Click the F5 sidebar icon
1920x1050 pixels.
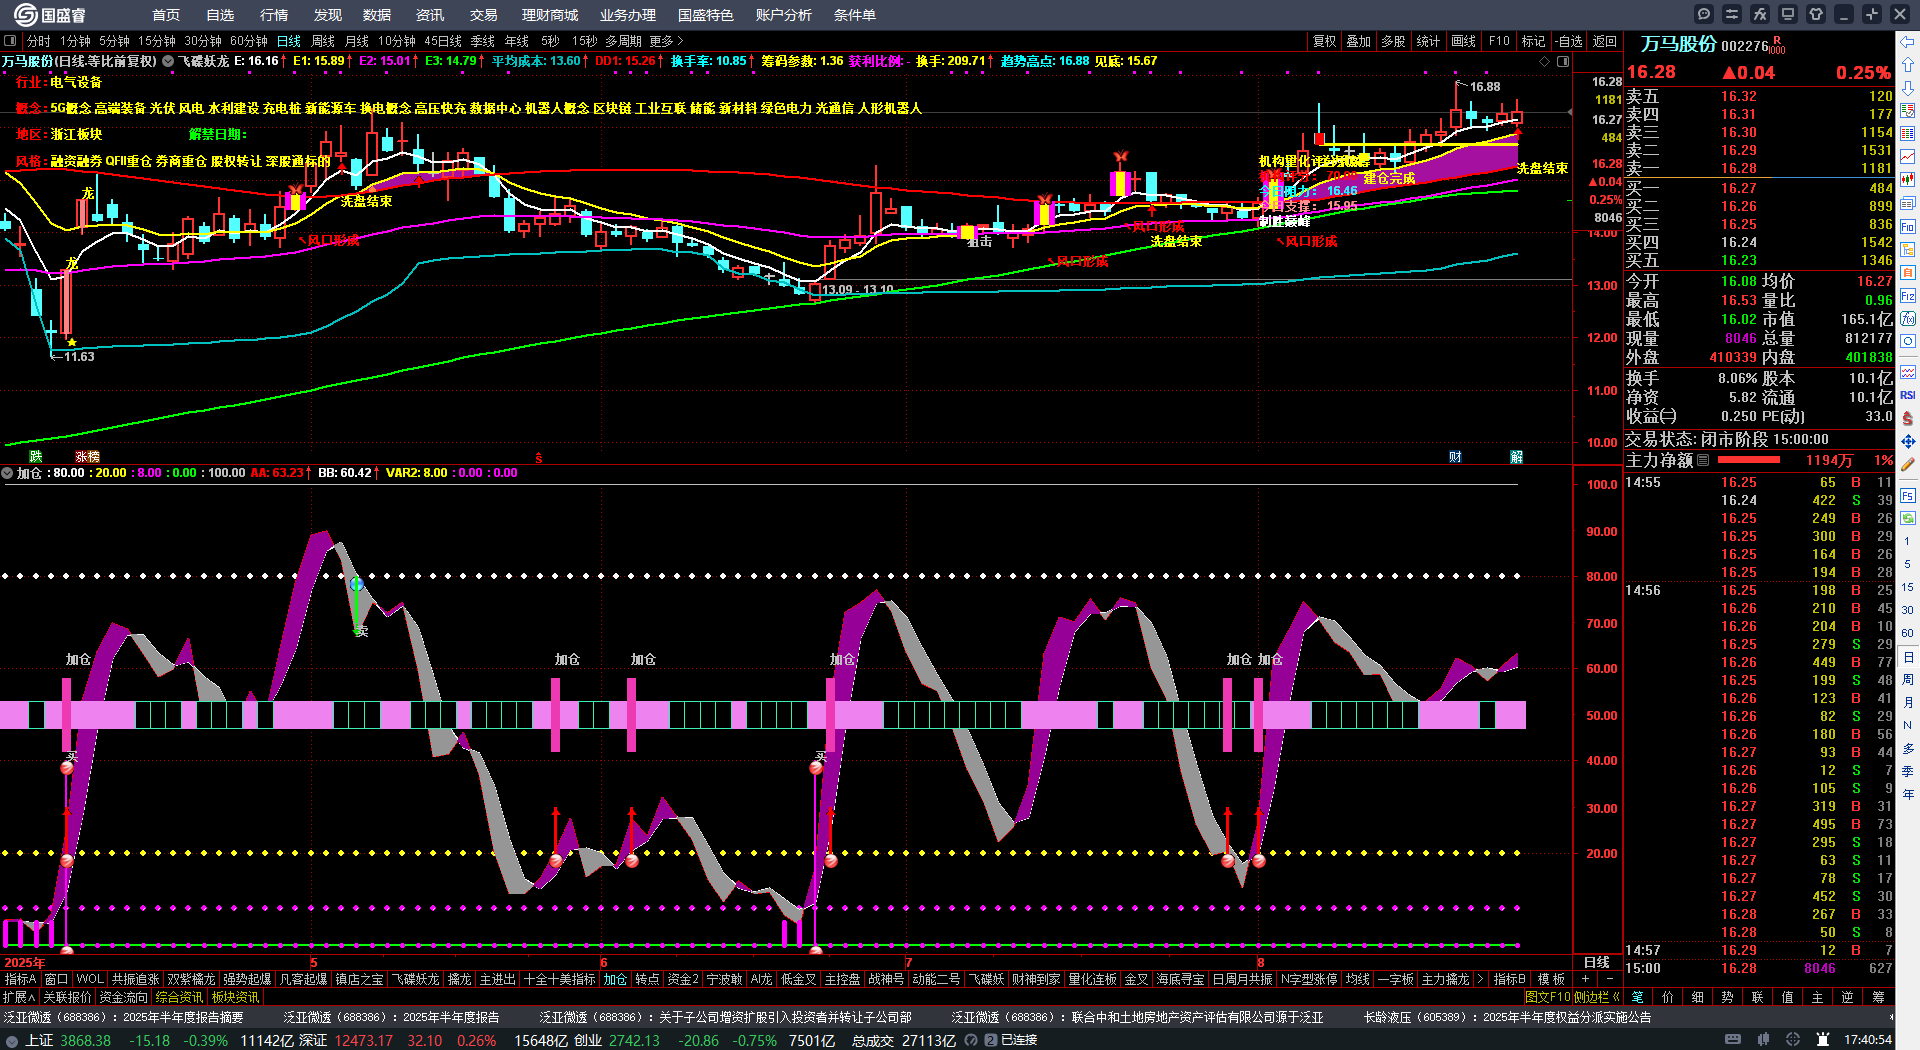[x=1908, y=496]
